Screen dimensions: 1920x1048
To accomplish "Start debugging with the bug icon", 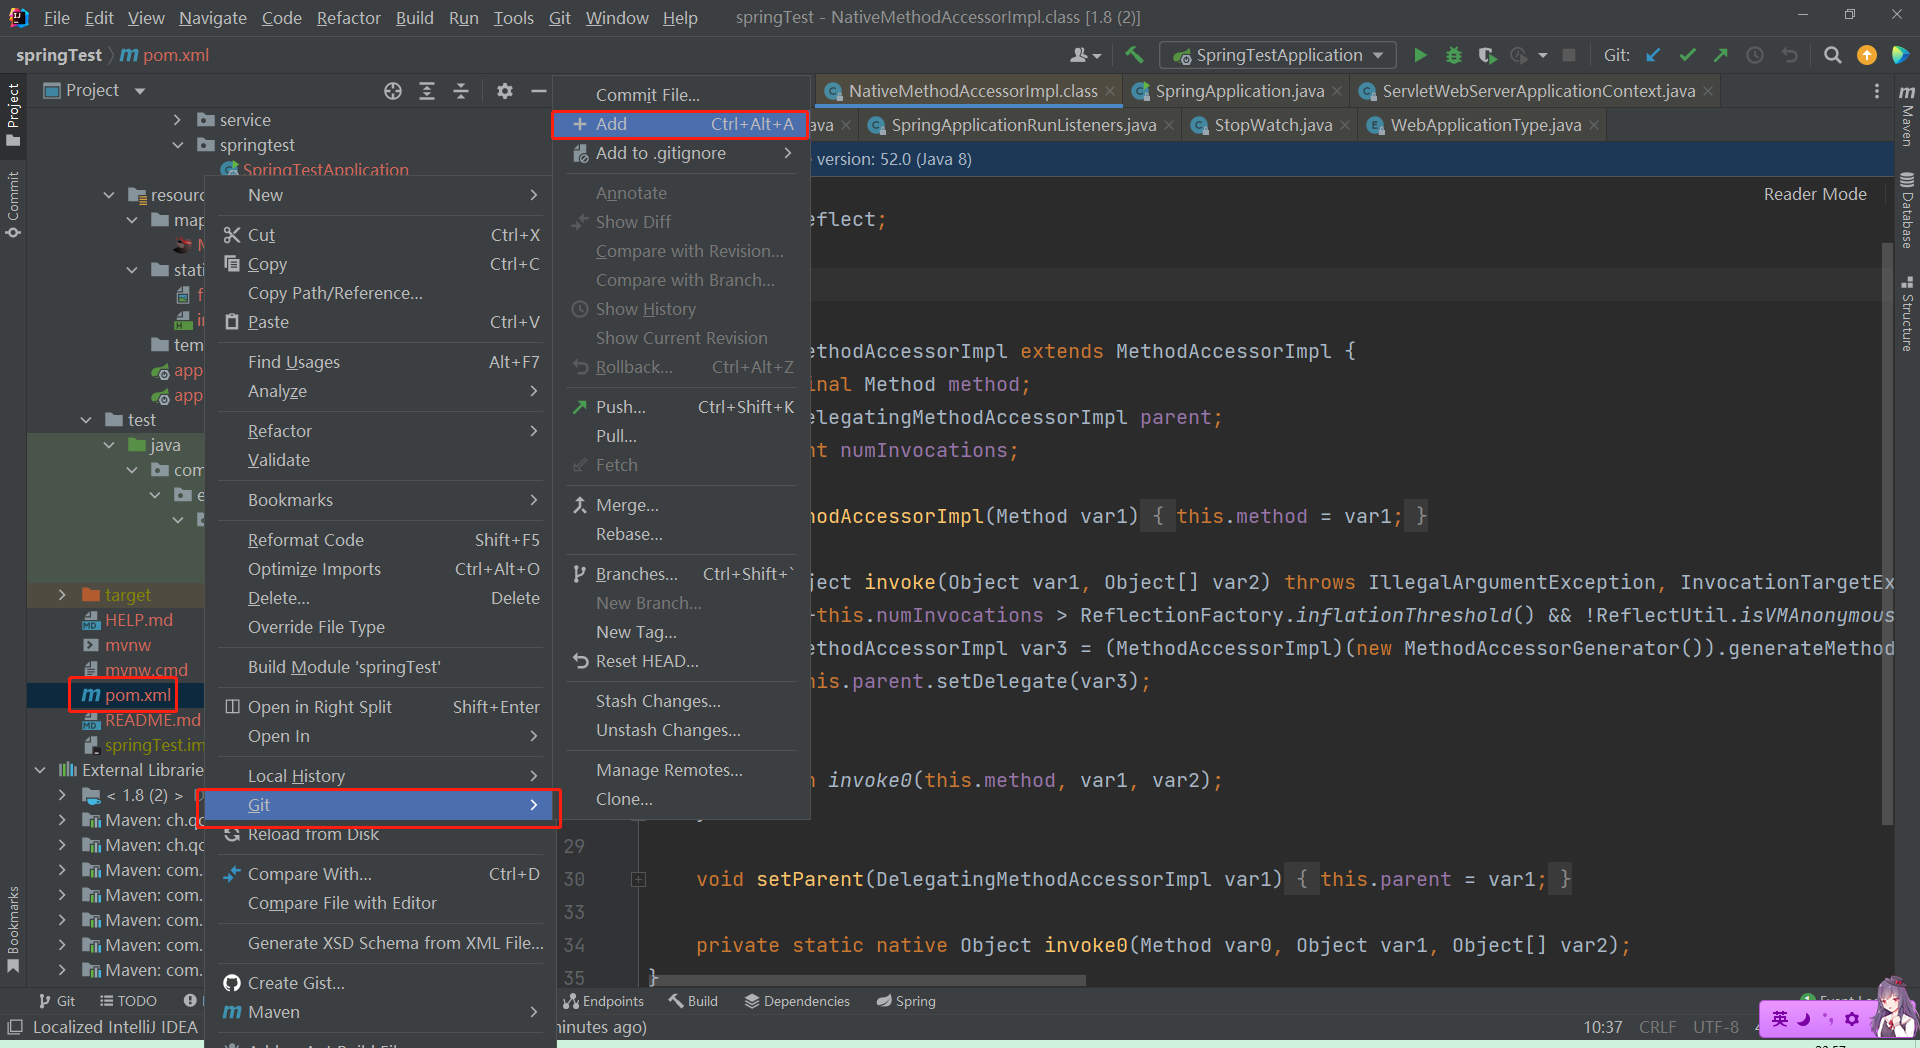I will [x=1454, y=55].
